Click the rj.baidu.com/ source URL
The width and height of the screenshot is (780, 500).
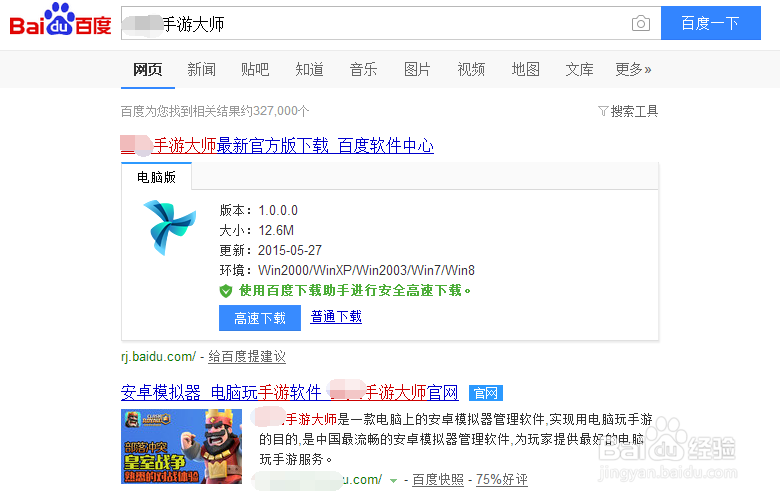pos(158,357)
